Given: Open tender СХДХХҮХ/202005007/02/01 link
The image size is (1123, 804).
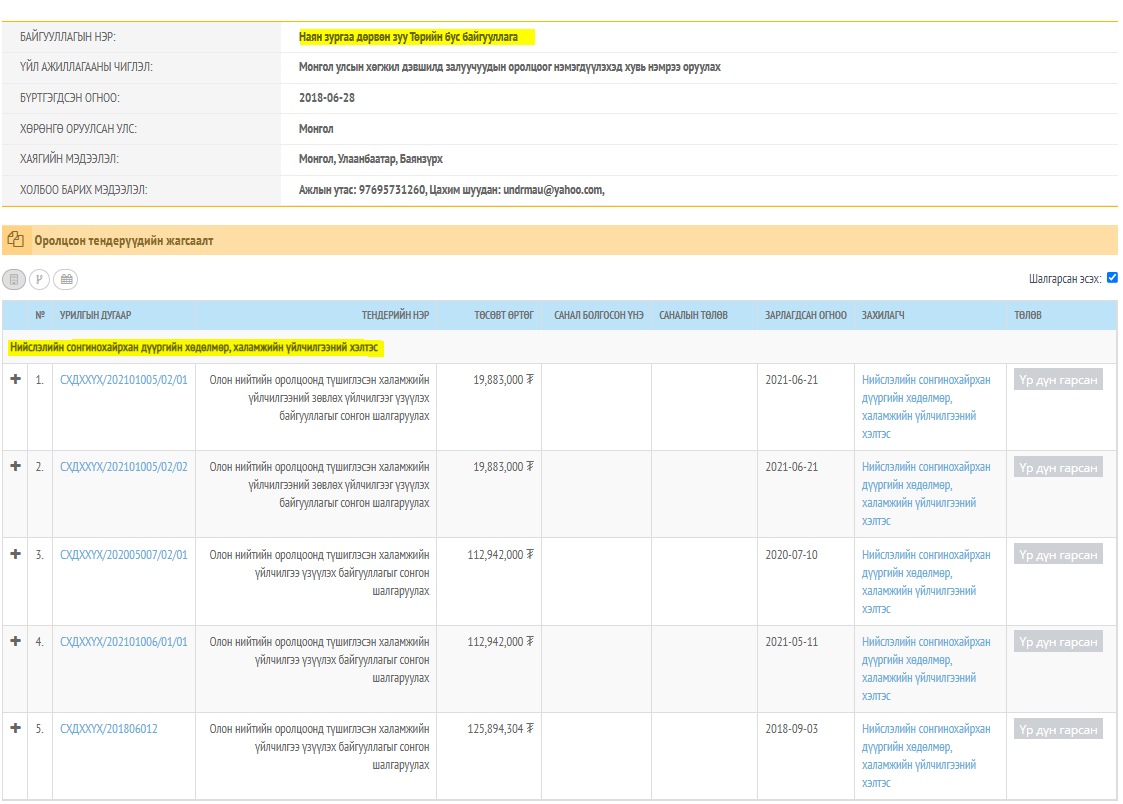Looking at the screenshot, I should tap(123, 555).
